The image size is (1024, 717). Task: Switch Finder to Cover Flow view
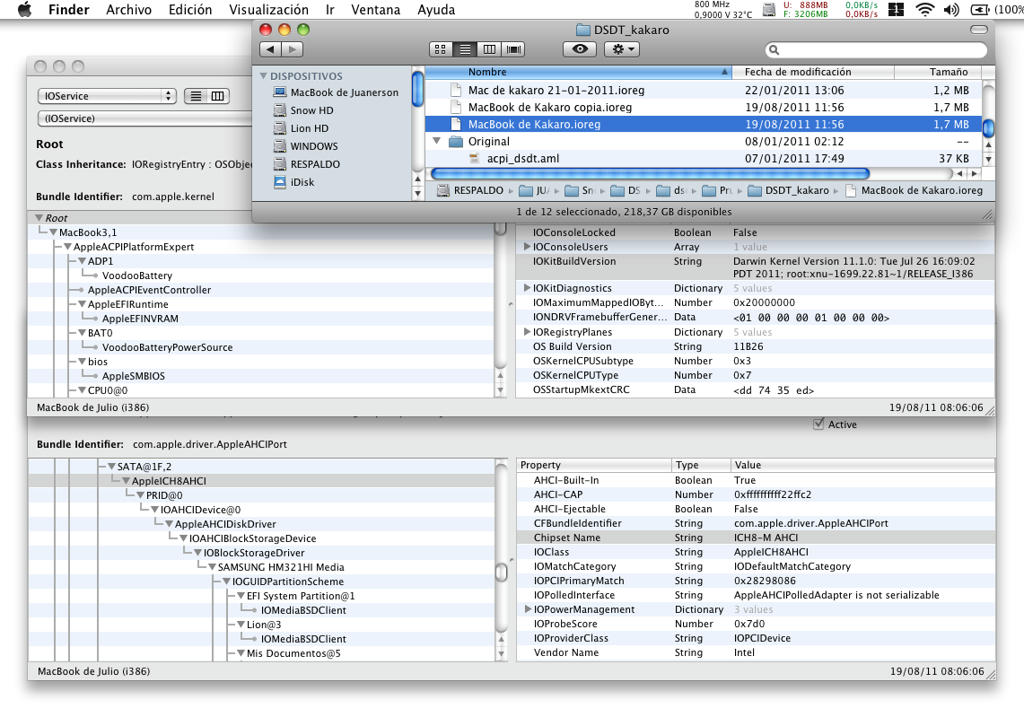pos(514,49)
